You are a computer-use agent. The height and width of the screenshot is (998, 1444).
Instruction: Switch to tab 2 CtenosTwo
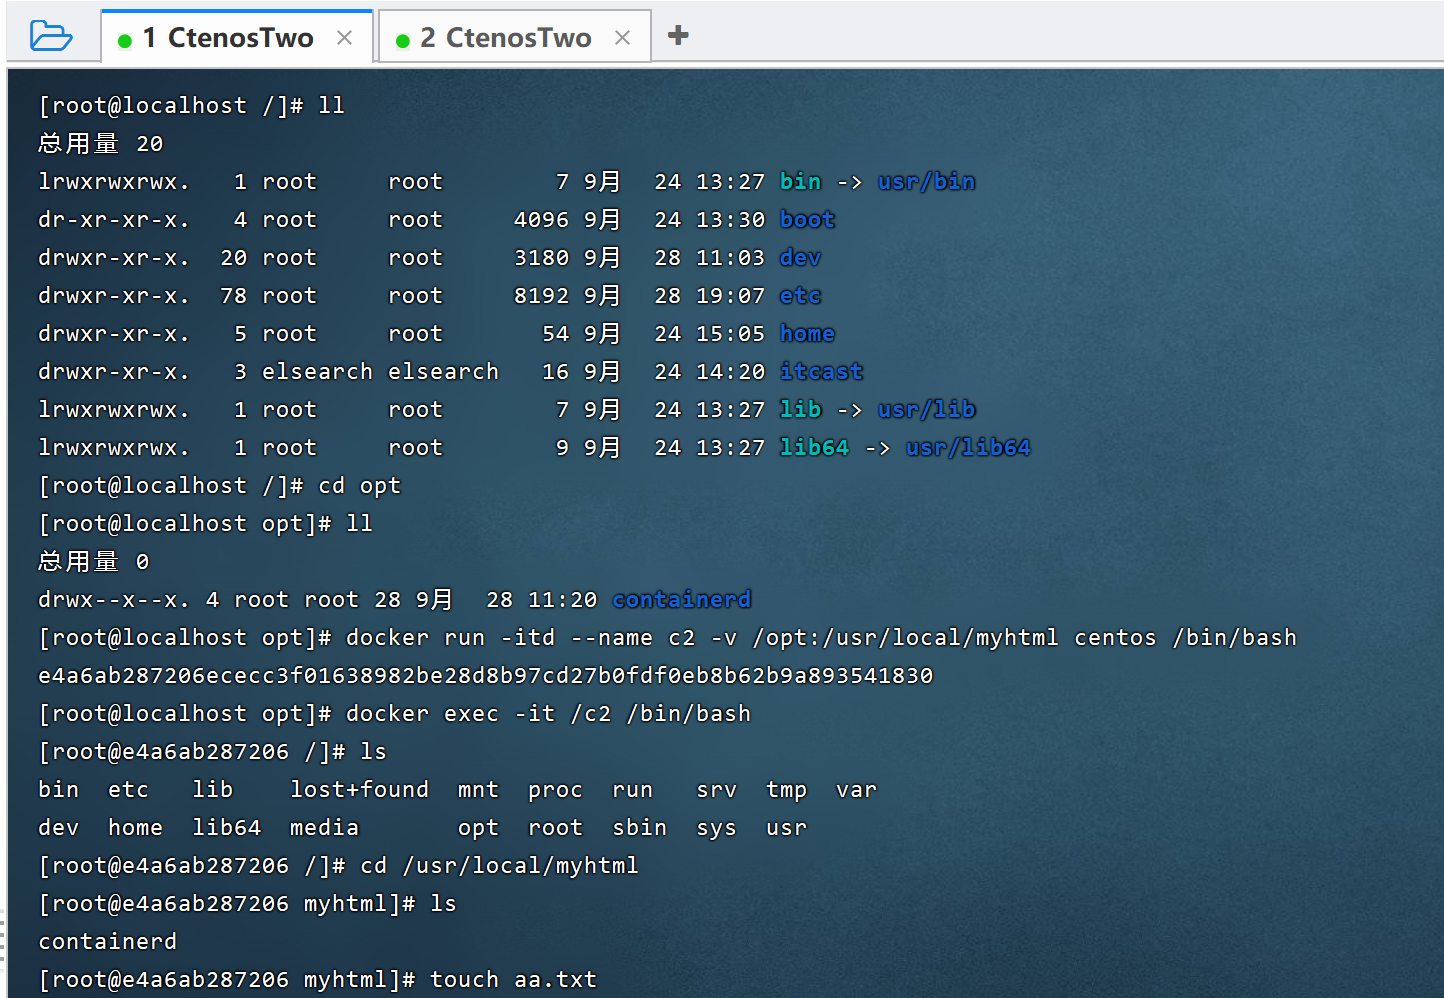(515, 37)
